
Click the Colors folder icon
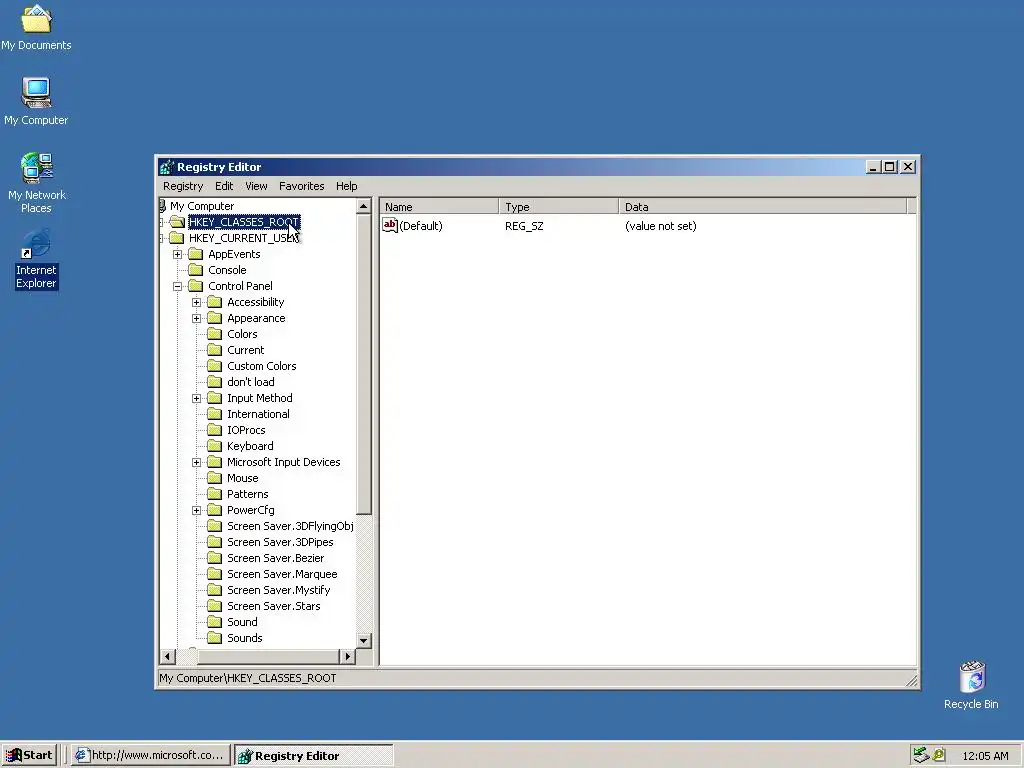click(x=215, y=334)
